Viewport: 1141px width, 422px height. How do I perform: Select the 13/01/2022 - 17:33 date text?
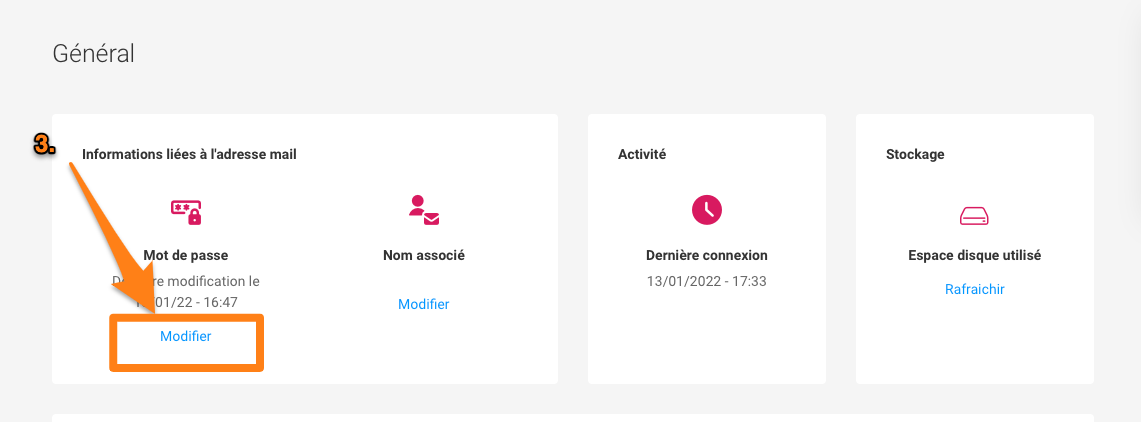click(x=707, y=281)
